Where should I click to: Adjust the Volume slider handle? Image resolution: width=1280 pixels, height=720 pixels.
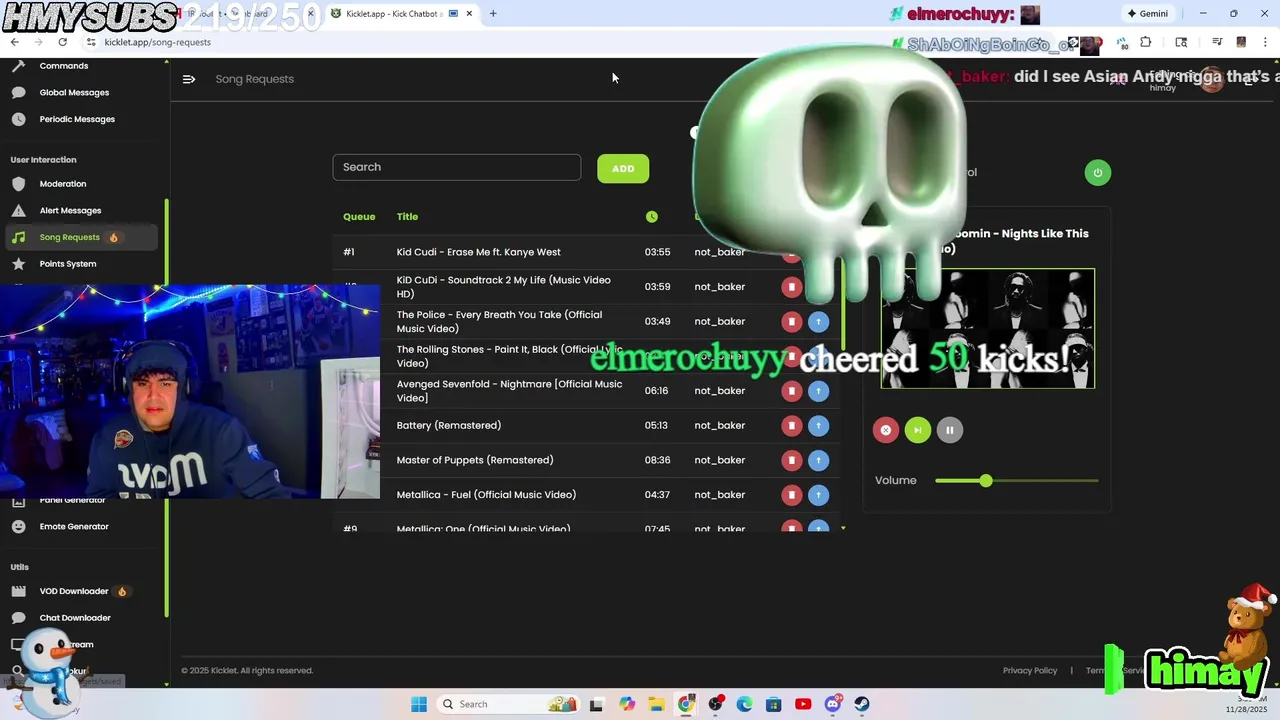[x=986, y=481]
